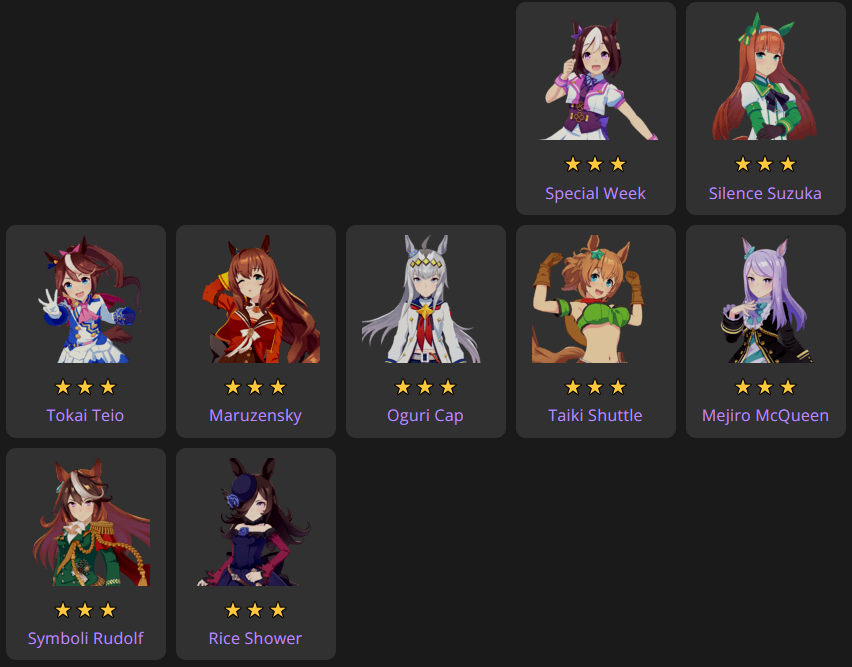
Task: Open the Oguri Cap text link
Action: point(425,416)
